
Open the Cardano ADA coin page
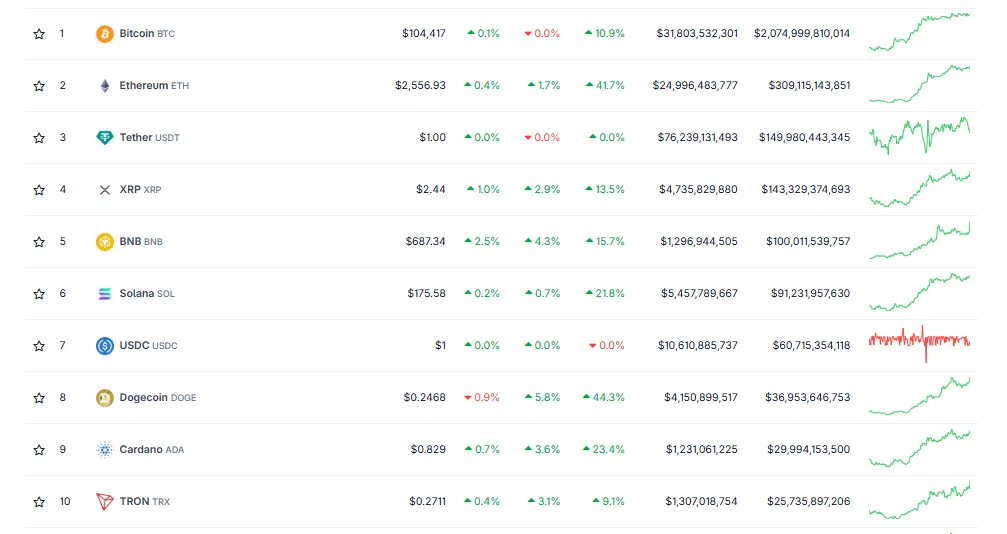tap(152, 450)
